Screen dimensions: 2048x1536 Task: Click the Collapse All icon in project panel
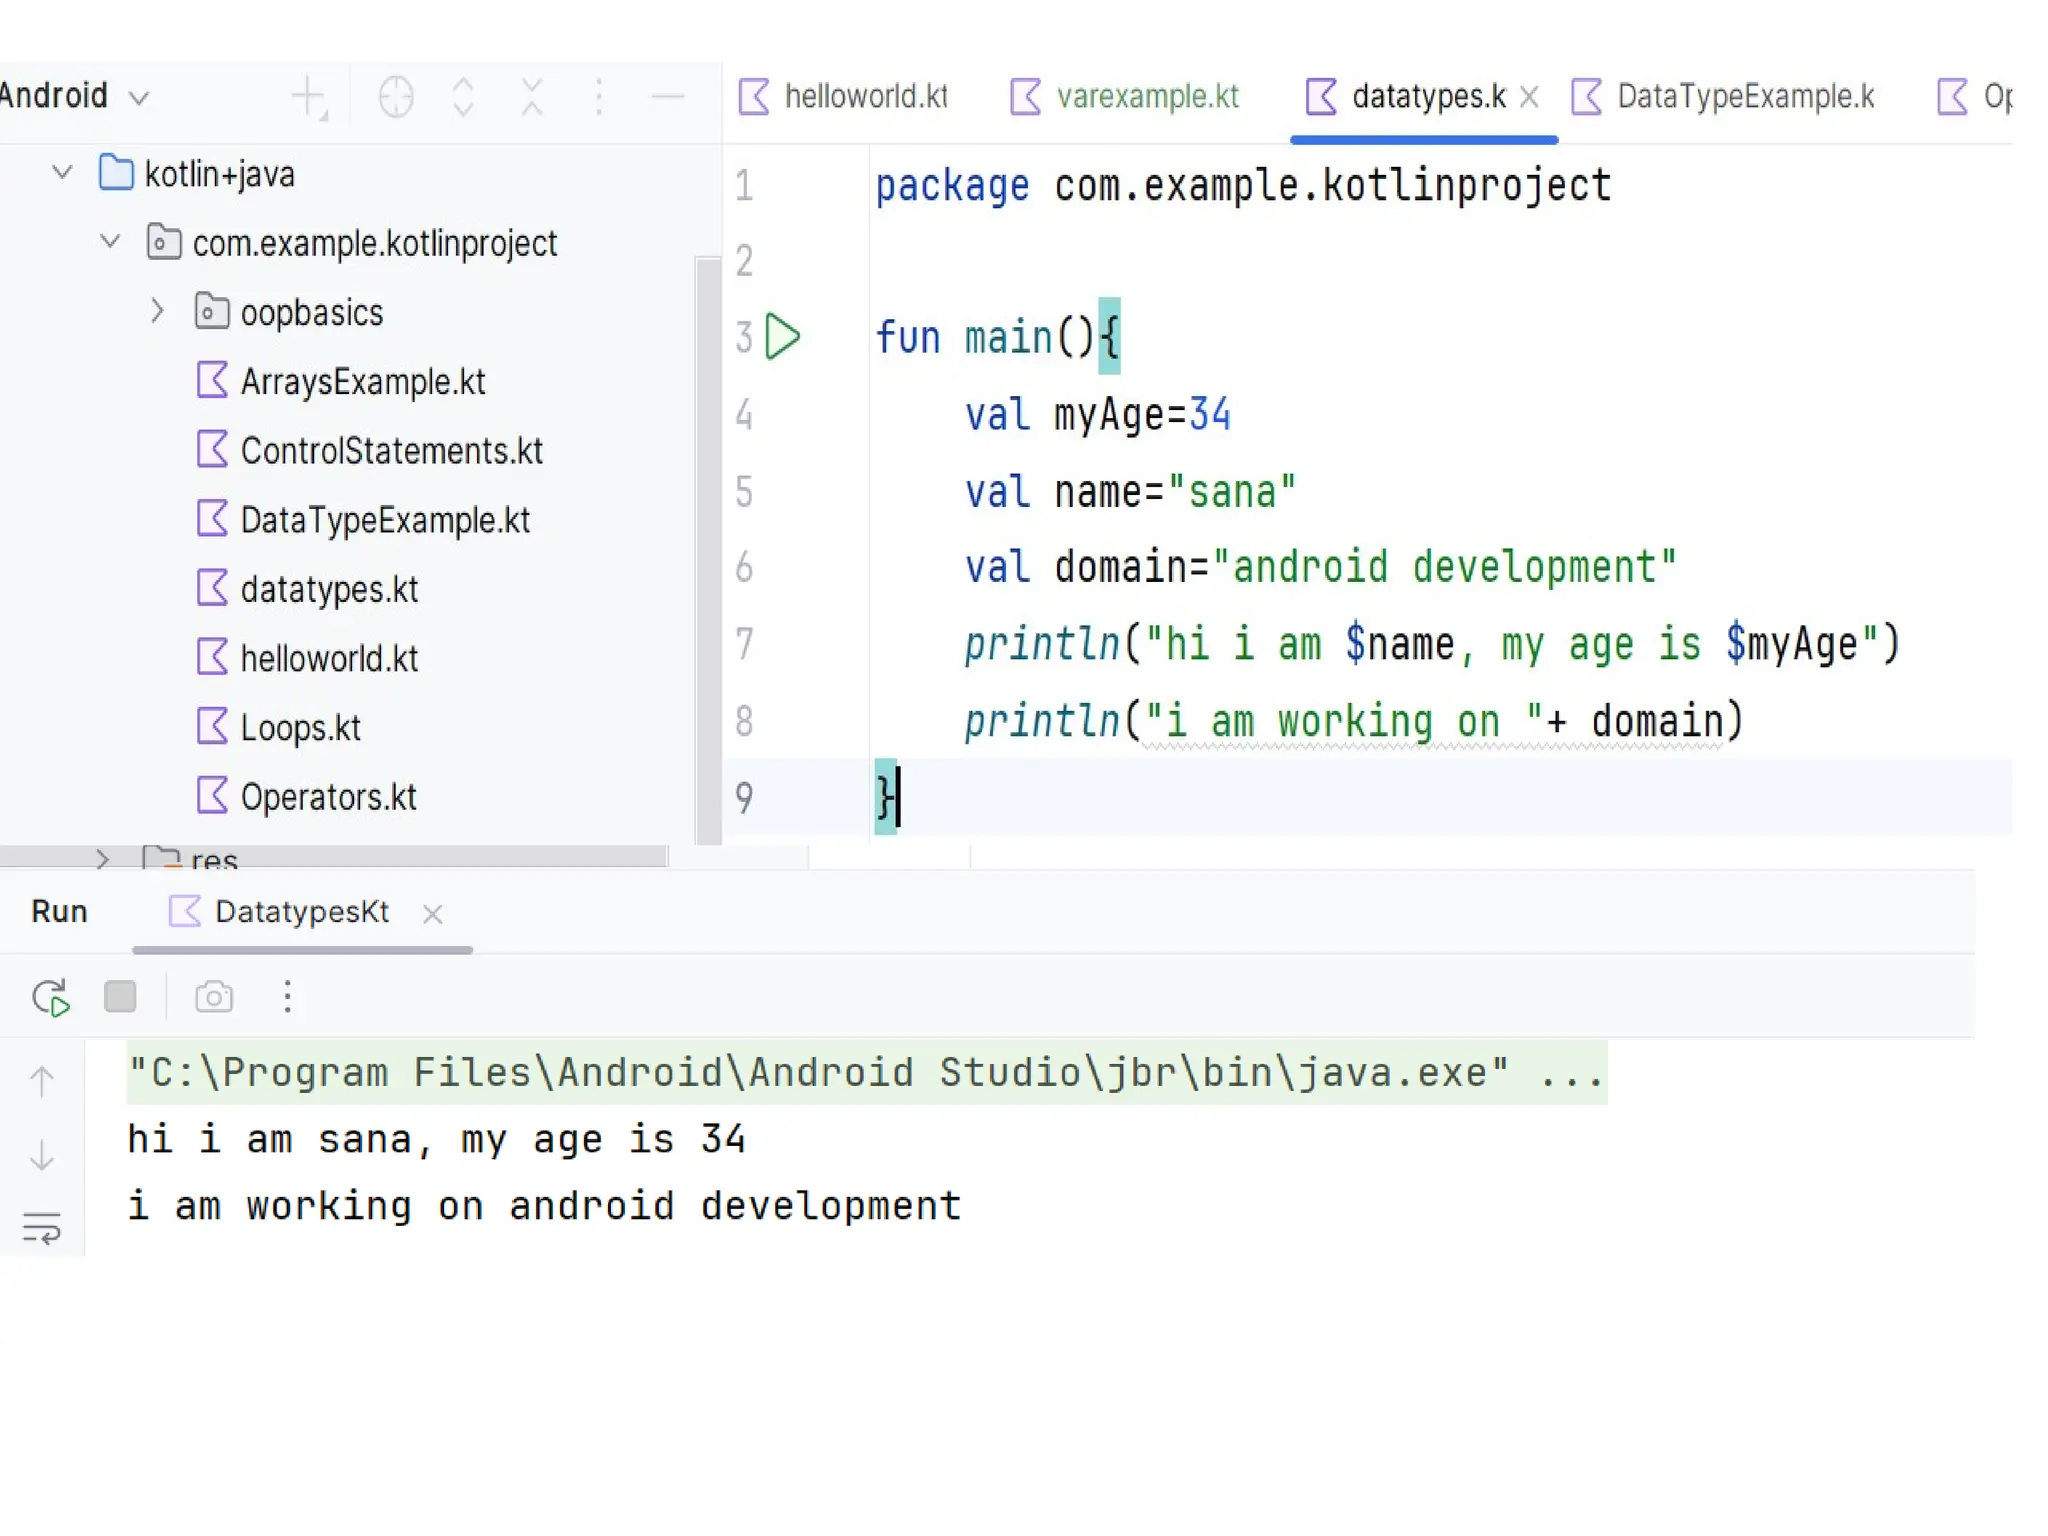pos(532,97)
